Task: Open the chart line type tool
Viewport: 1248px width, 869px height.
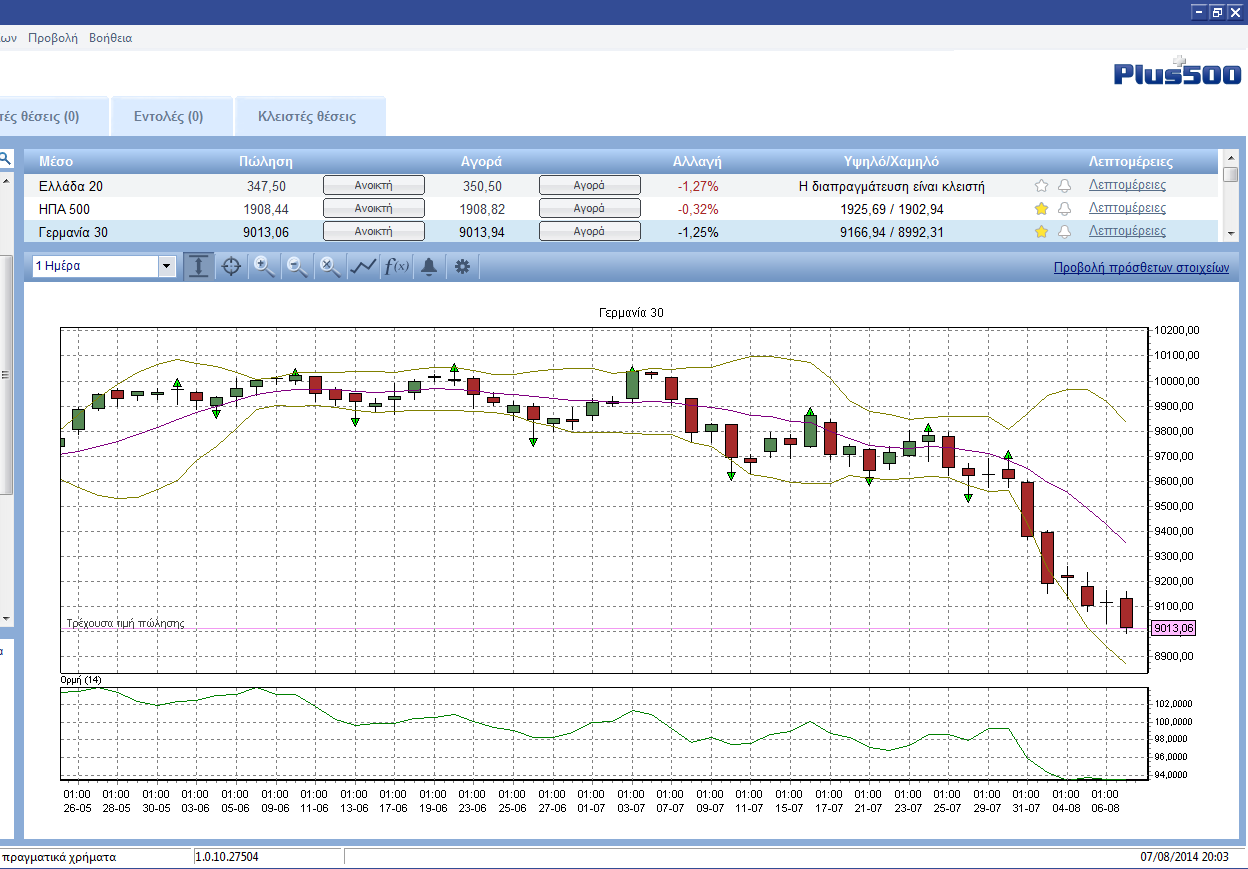Action: click(363, 267)
